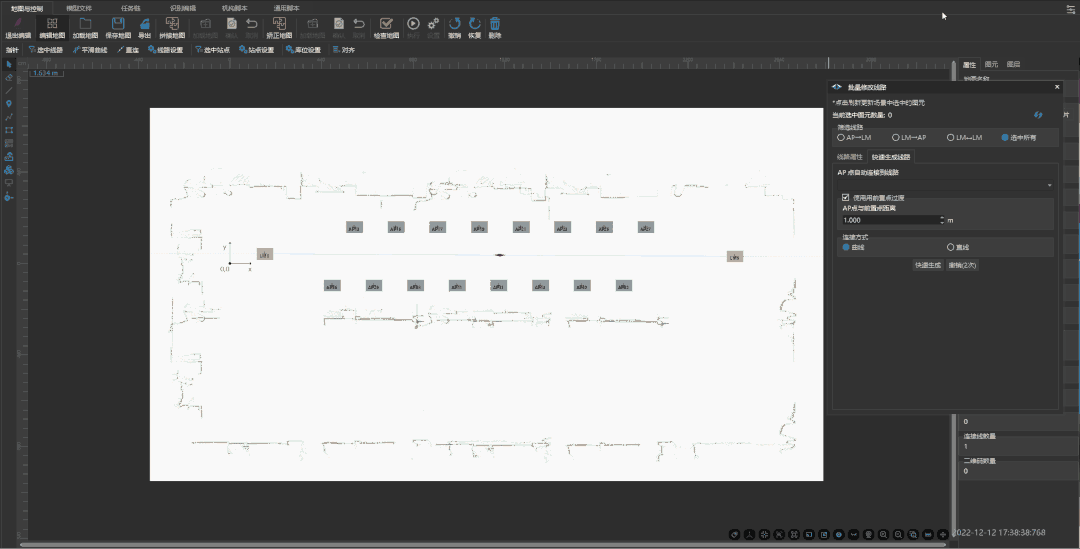Click the 撤销(2次) button
The width and height of the screenshot is (1080, 549).
pos(962,265)
